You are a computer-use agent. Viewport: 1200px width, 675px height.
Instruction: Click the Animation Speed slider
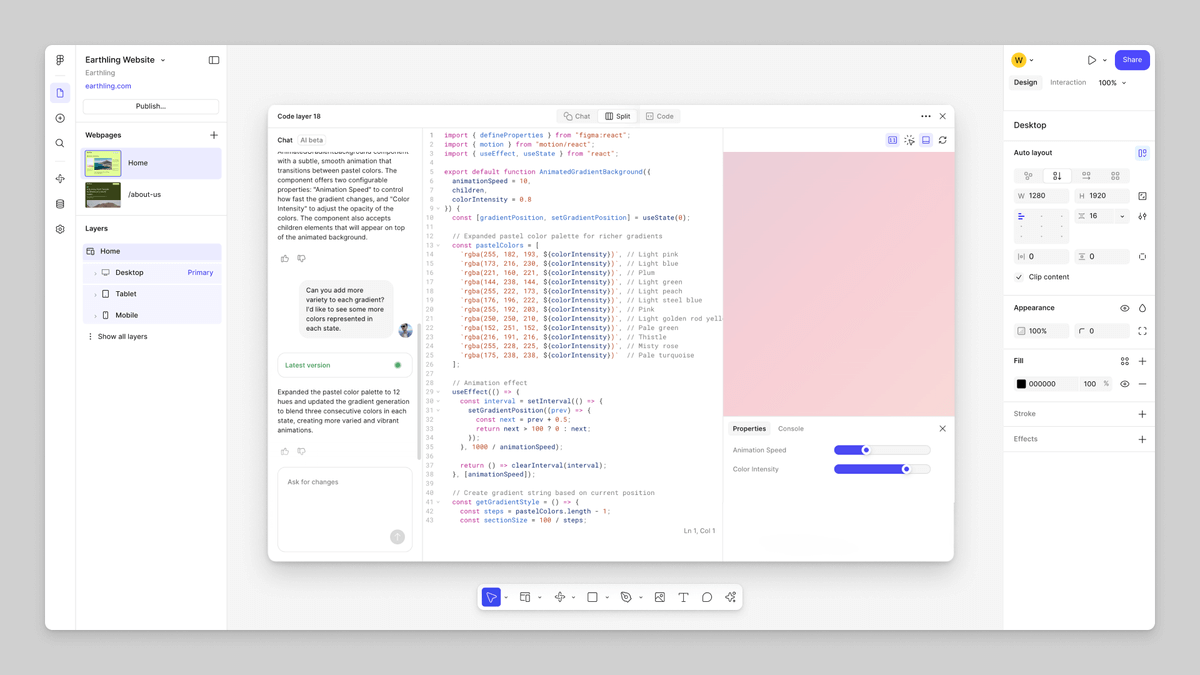pyautogui.click(x=881, y=450)
